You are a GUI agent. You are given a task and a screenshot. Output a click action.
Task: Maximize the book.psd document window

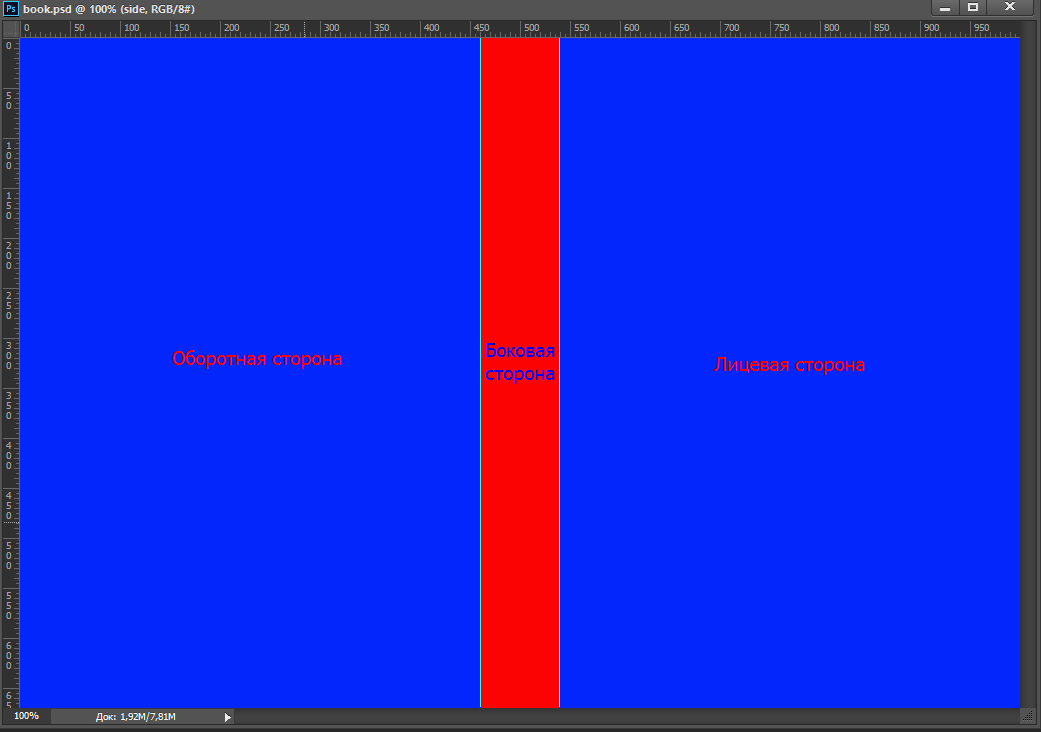(973, 8)
